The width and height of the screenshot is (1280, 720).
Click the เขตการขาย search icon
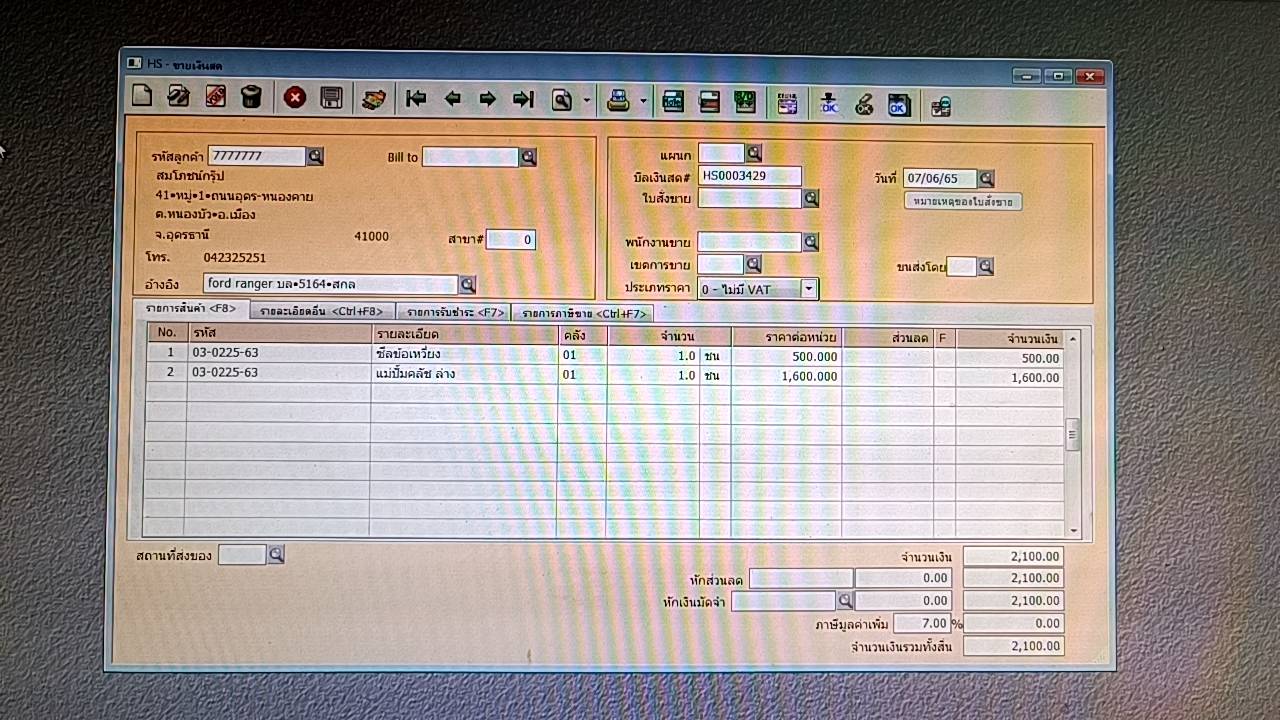753,264
